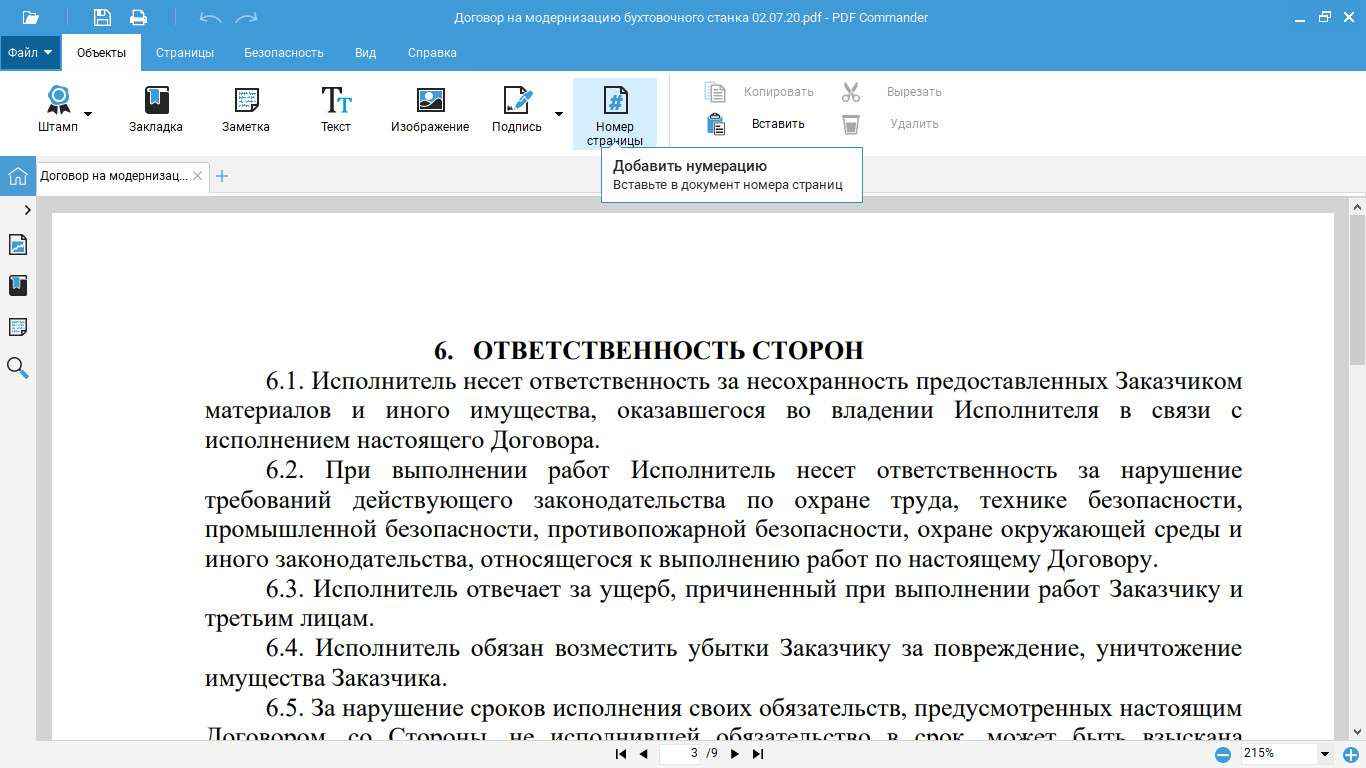The height and width of the screenshot is (768, 1366).
Task: Click the vertical scrollbar thumb
Action: click(1357, 290)
